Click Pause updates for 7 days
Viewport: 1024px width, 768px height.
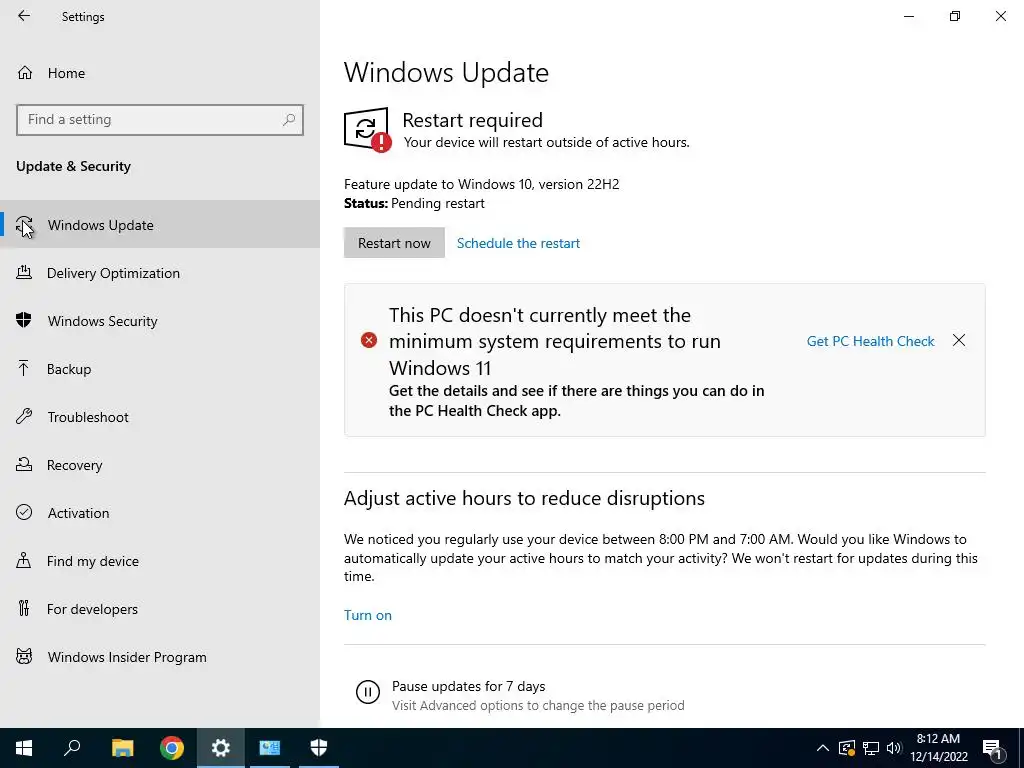(x=468, y=686)
